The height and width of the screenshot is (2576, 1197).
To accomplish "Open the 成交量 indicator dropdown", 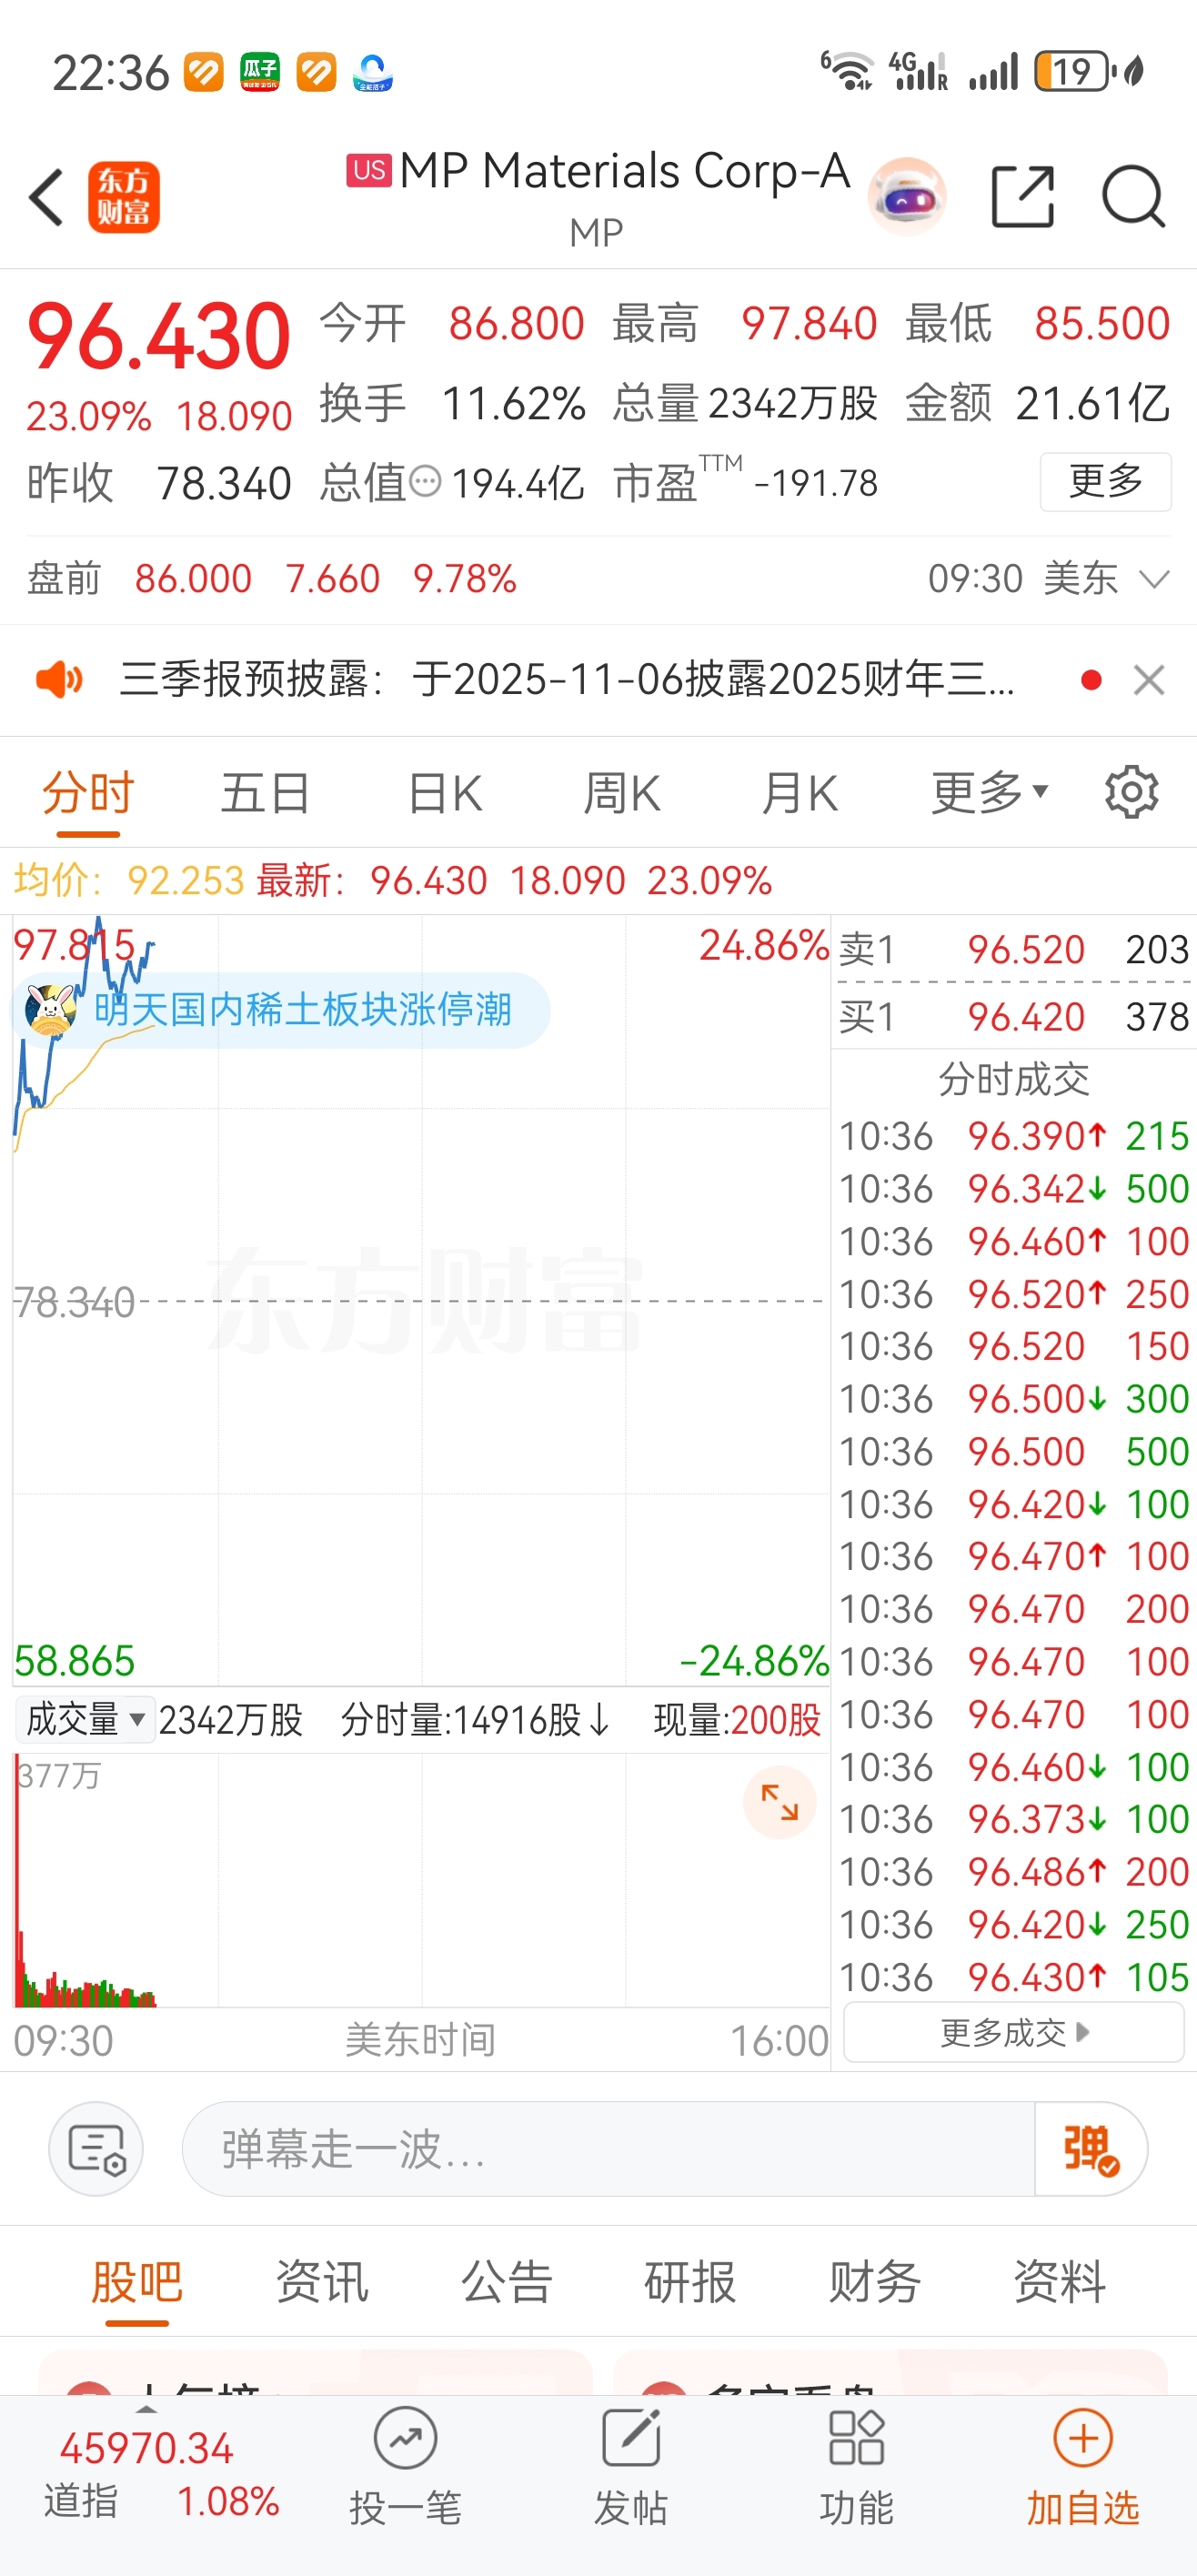I will coord(85,1720).
